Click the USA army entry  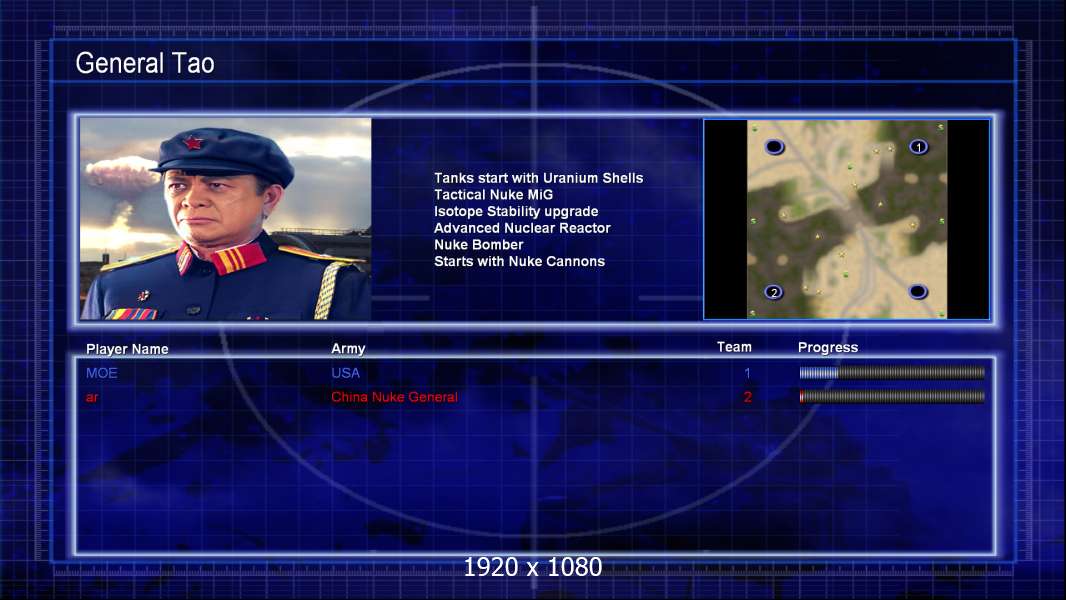[345, 373]
